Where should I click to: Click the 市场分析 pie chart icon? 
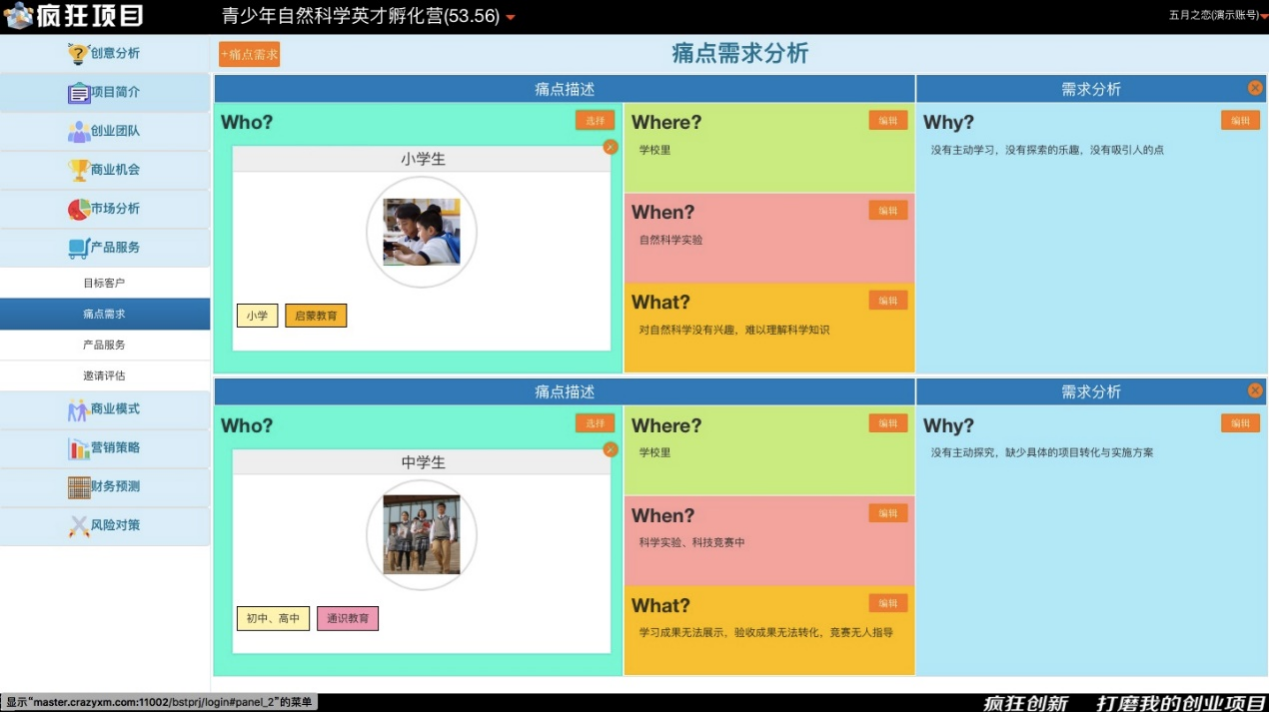click(x=79, y=209)
